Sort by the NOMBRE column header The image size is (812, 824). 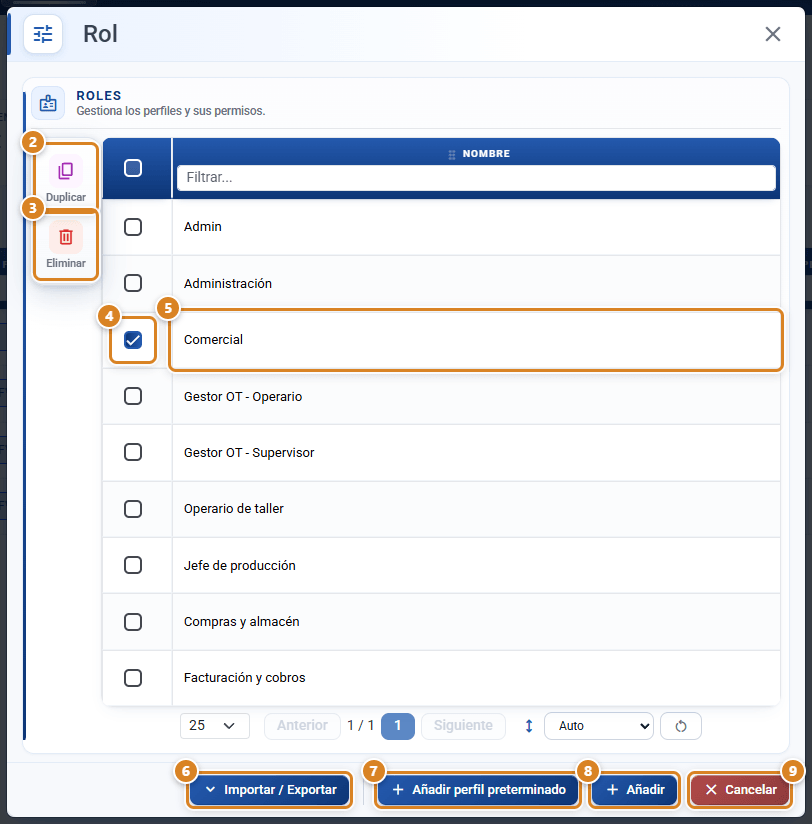[x=486, y=153]
